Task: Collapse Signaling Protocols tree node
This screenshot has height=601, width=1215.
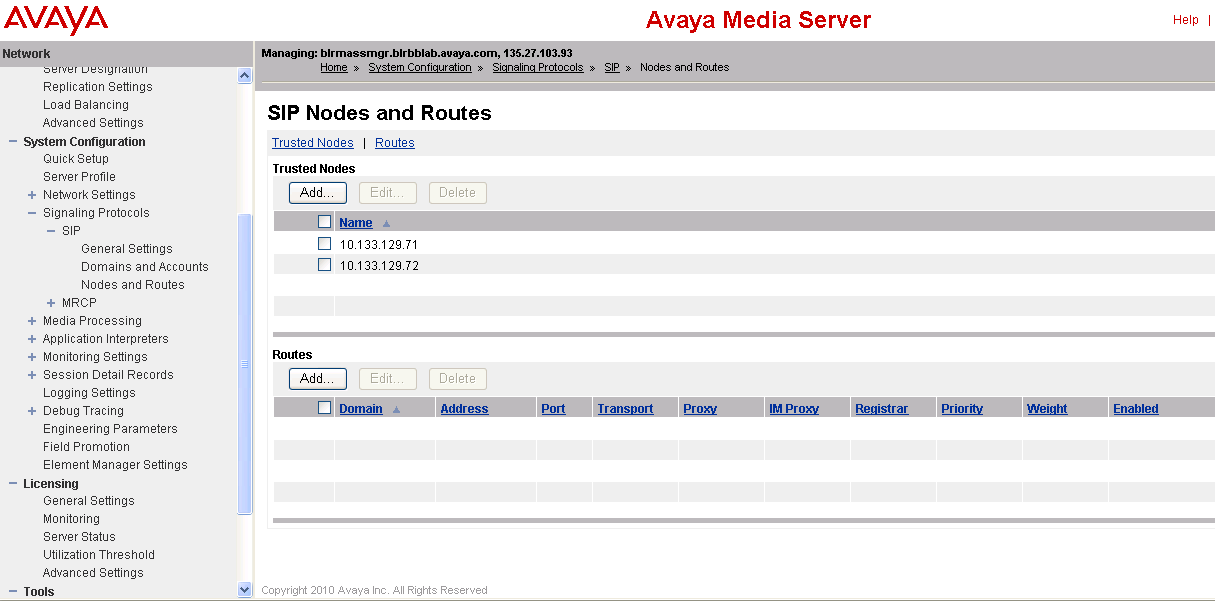Action: click(32, 213)
